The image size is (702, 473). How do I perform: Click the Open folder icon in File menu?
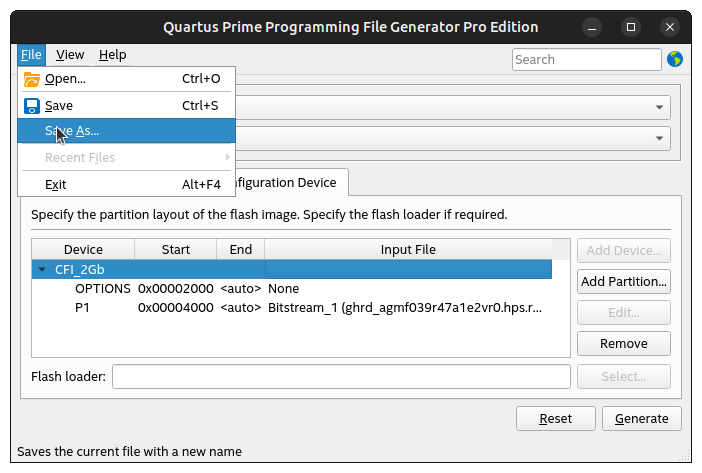pyautogui.click(x=32, y=79)
